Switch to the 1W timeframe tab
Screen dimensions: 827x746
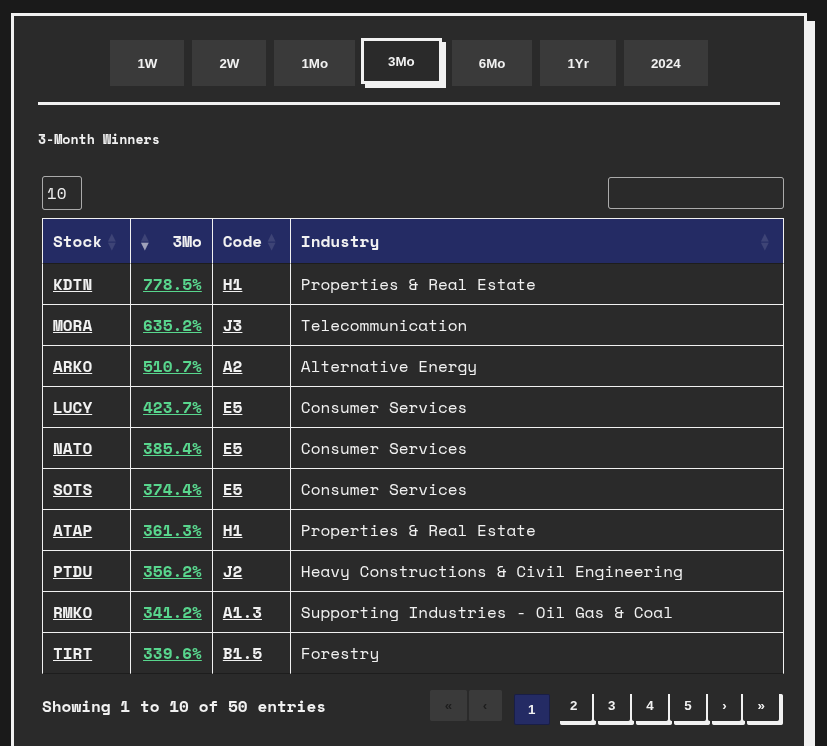(147, 63)
